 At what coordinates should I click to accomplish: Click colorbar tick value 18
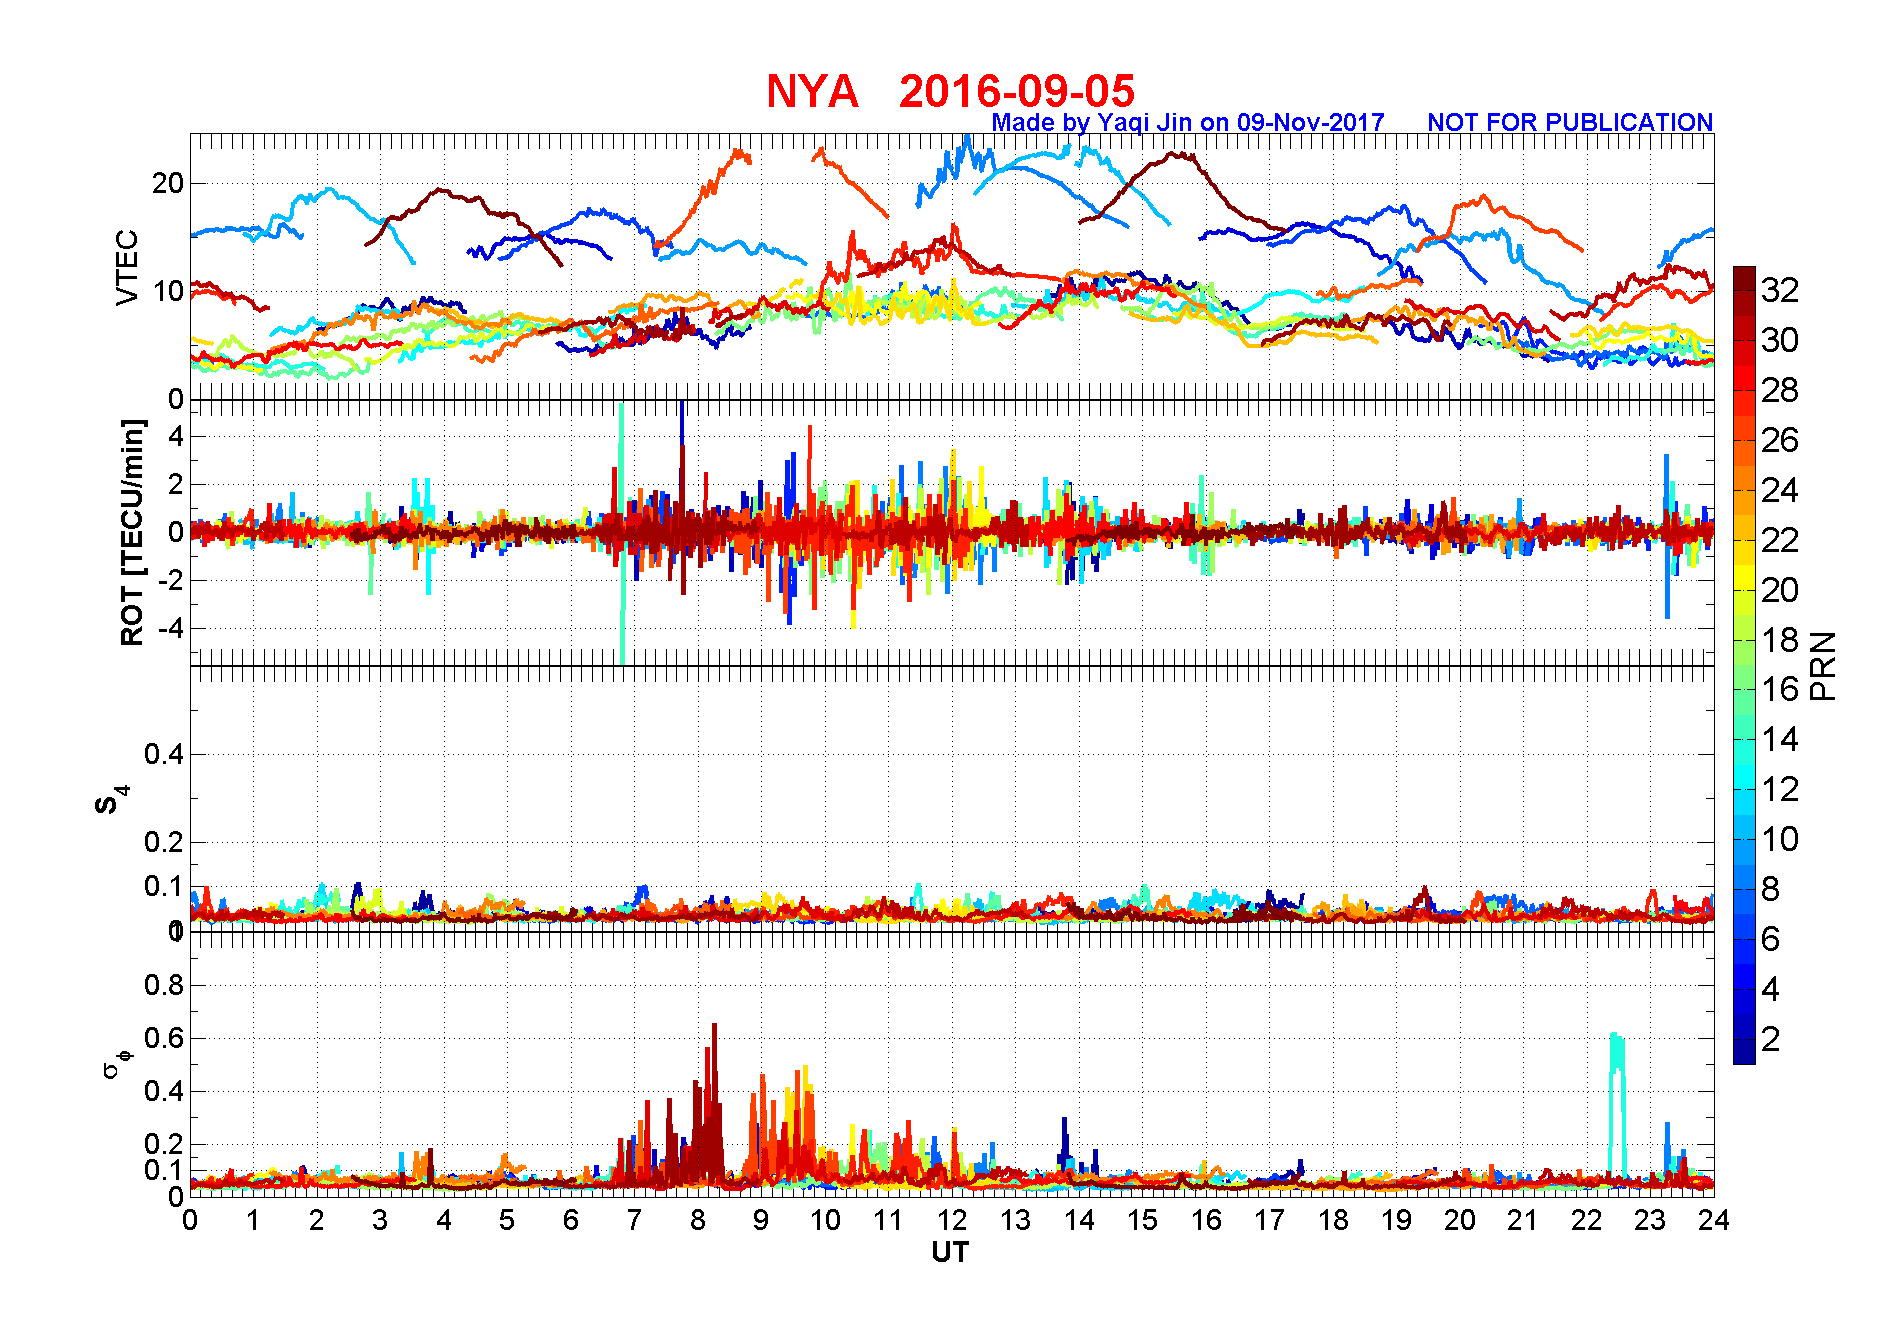click(x=1780, y=640)
